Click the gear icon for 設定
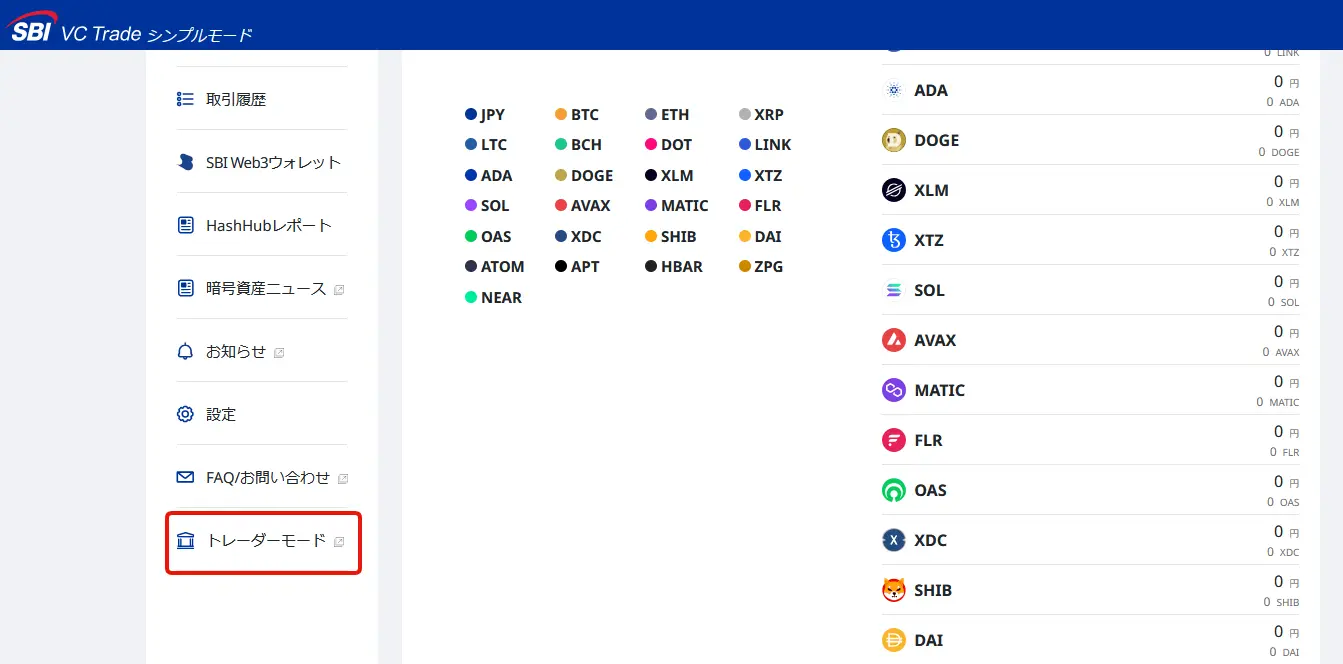Viewport: 1343px width, 664px height. tap(185, 414)
